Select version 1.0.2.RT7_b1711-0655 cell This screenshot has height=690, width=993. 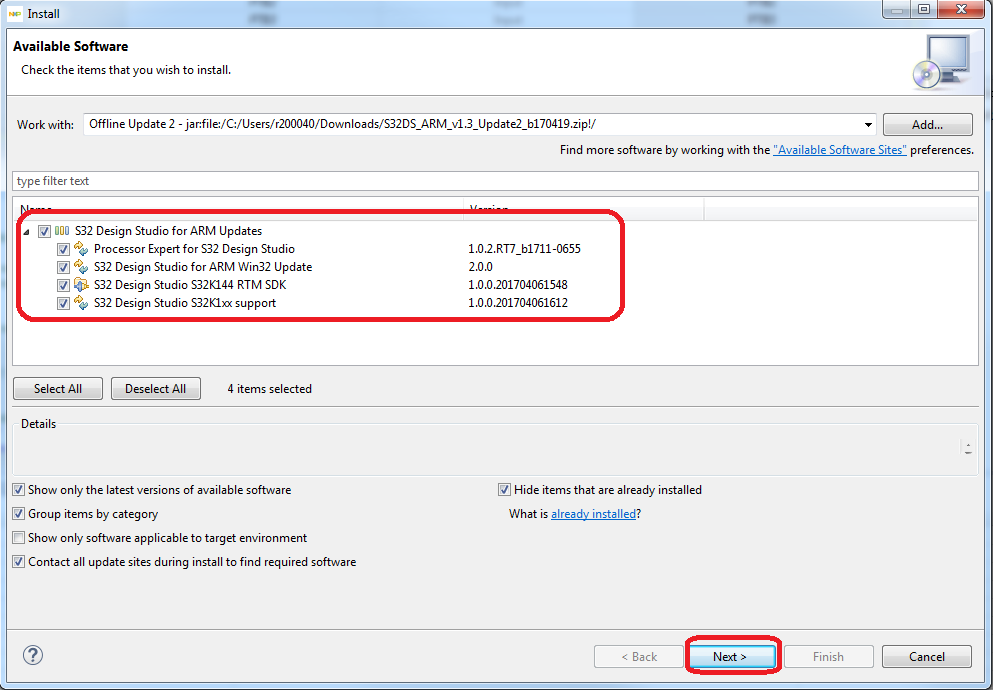pyautogui.click(x=524, y=249)
